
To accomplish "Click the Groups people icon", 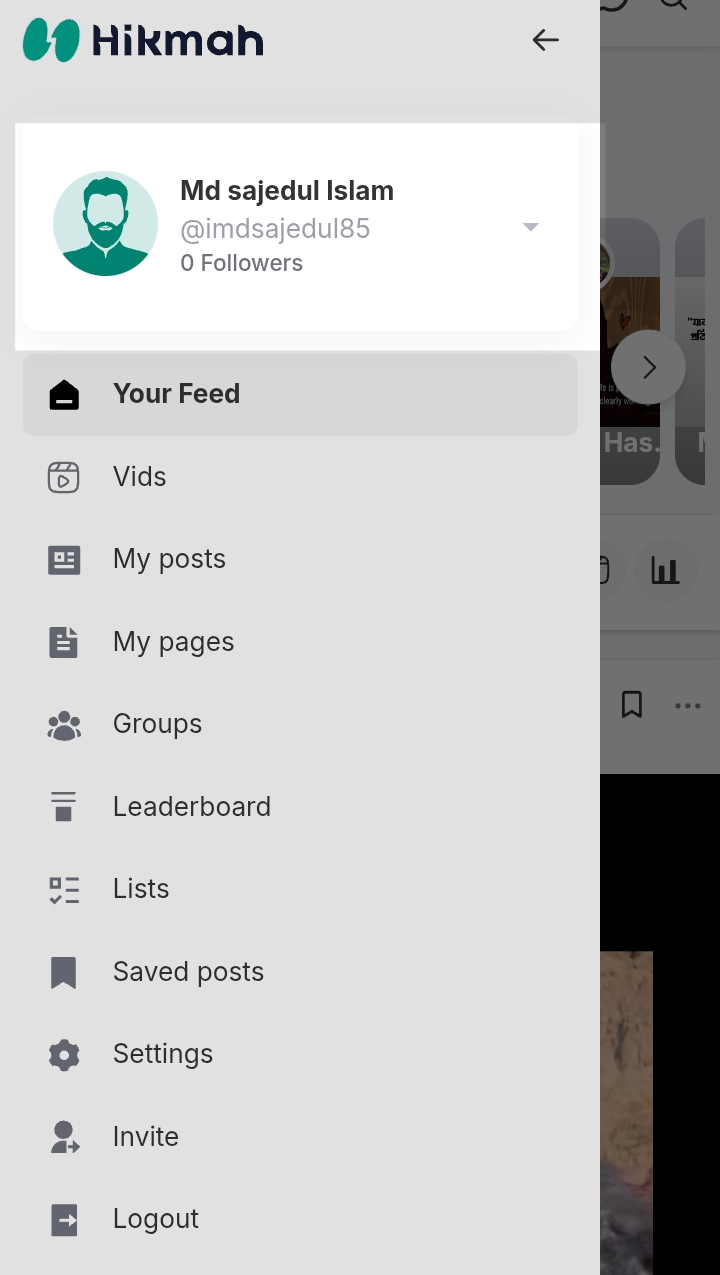I will (64, 725).
